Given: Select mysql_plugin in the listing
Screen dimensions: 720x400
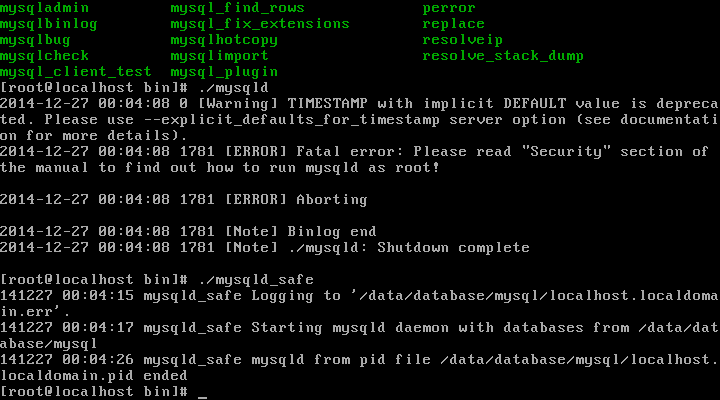Looking at the screenshot, I should click(224, 72).
